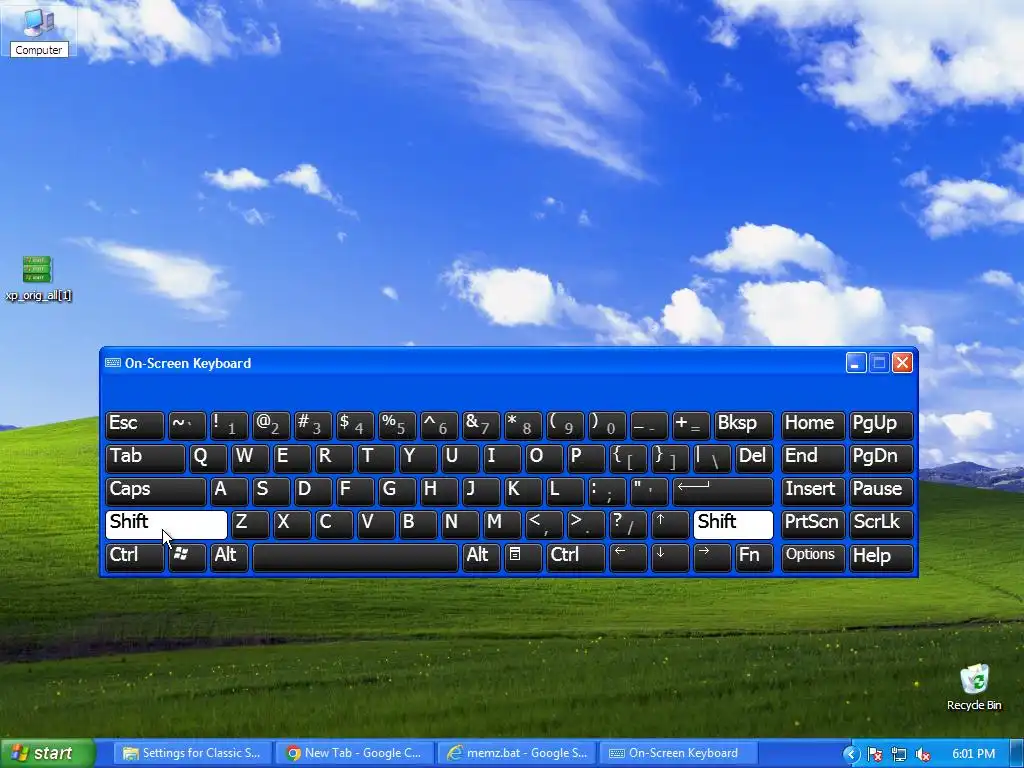The width and height of the screenshot is (1024, 768).
Task: Click the muted volume tray icon
Action: click(x=922, y=754)
